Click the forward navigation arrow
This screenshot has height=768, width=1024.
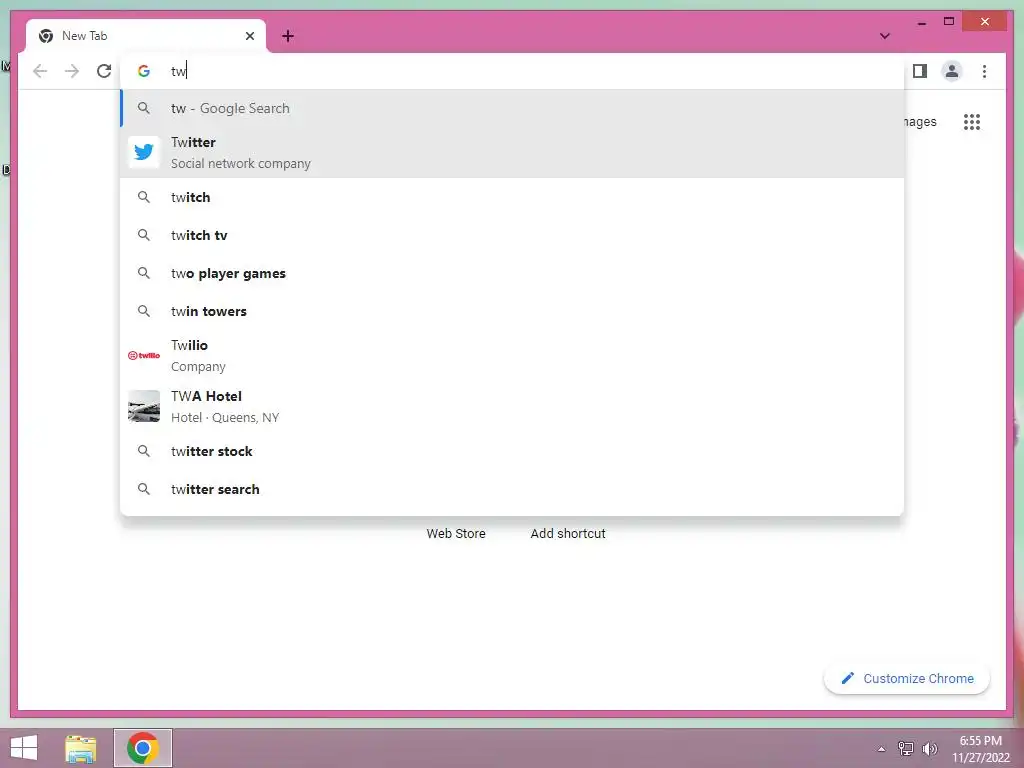click(x=72, y=71)
